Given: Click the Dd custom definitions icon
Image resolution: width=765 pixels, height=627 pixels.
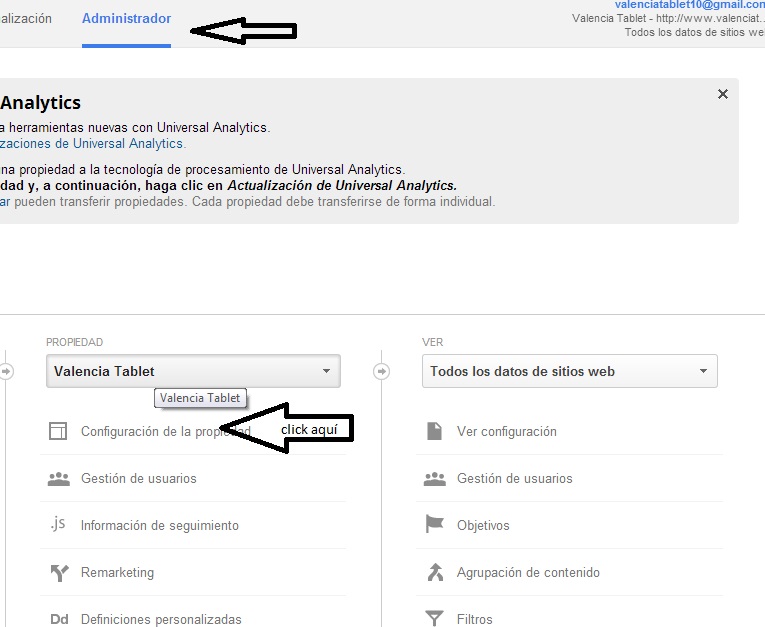Looking at the screenshot, I should 59,619.
